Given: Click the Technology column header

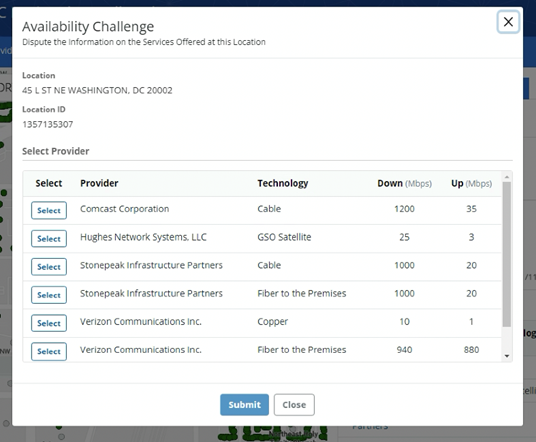Looking at the screenshot, I should [x=283, y=183].
